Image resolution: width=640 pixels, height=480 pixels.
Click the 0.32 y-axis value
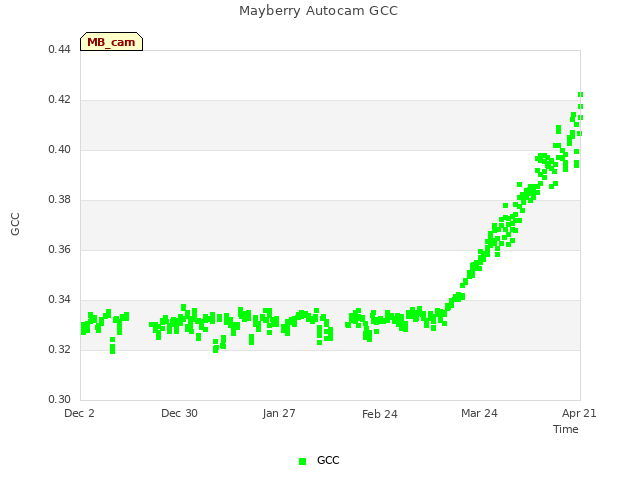pyautogui.click(x=59, y=349)
